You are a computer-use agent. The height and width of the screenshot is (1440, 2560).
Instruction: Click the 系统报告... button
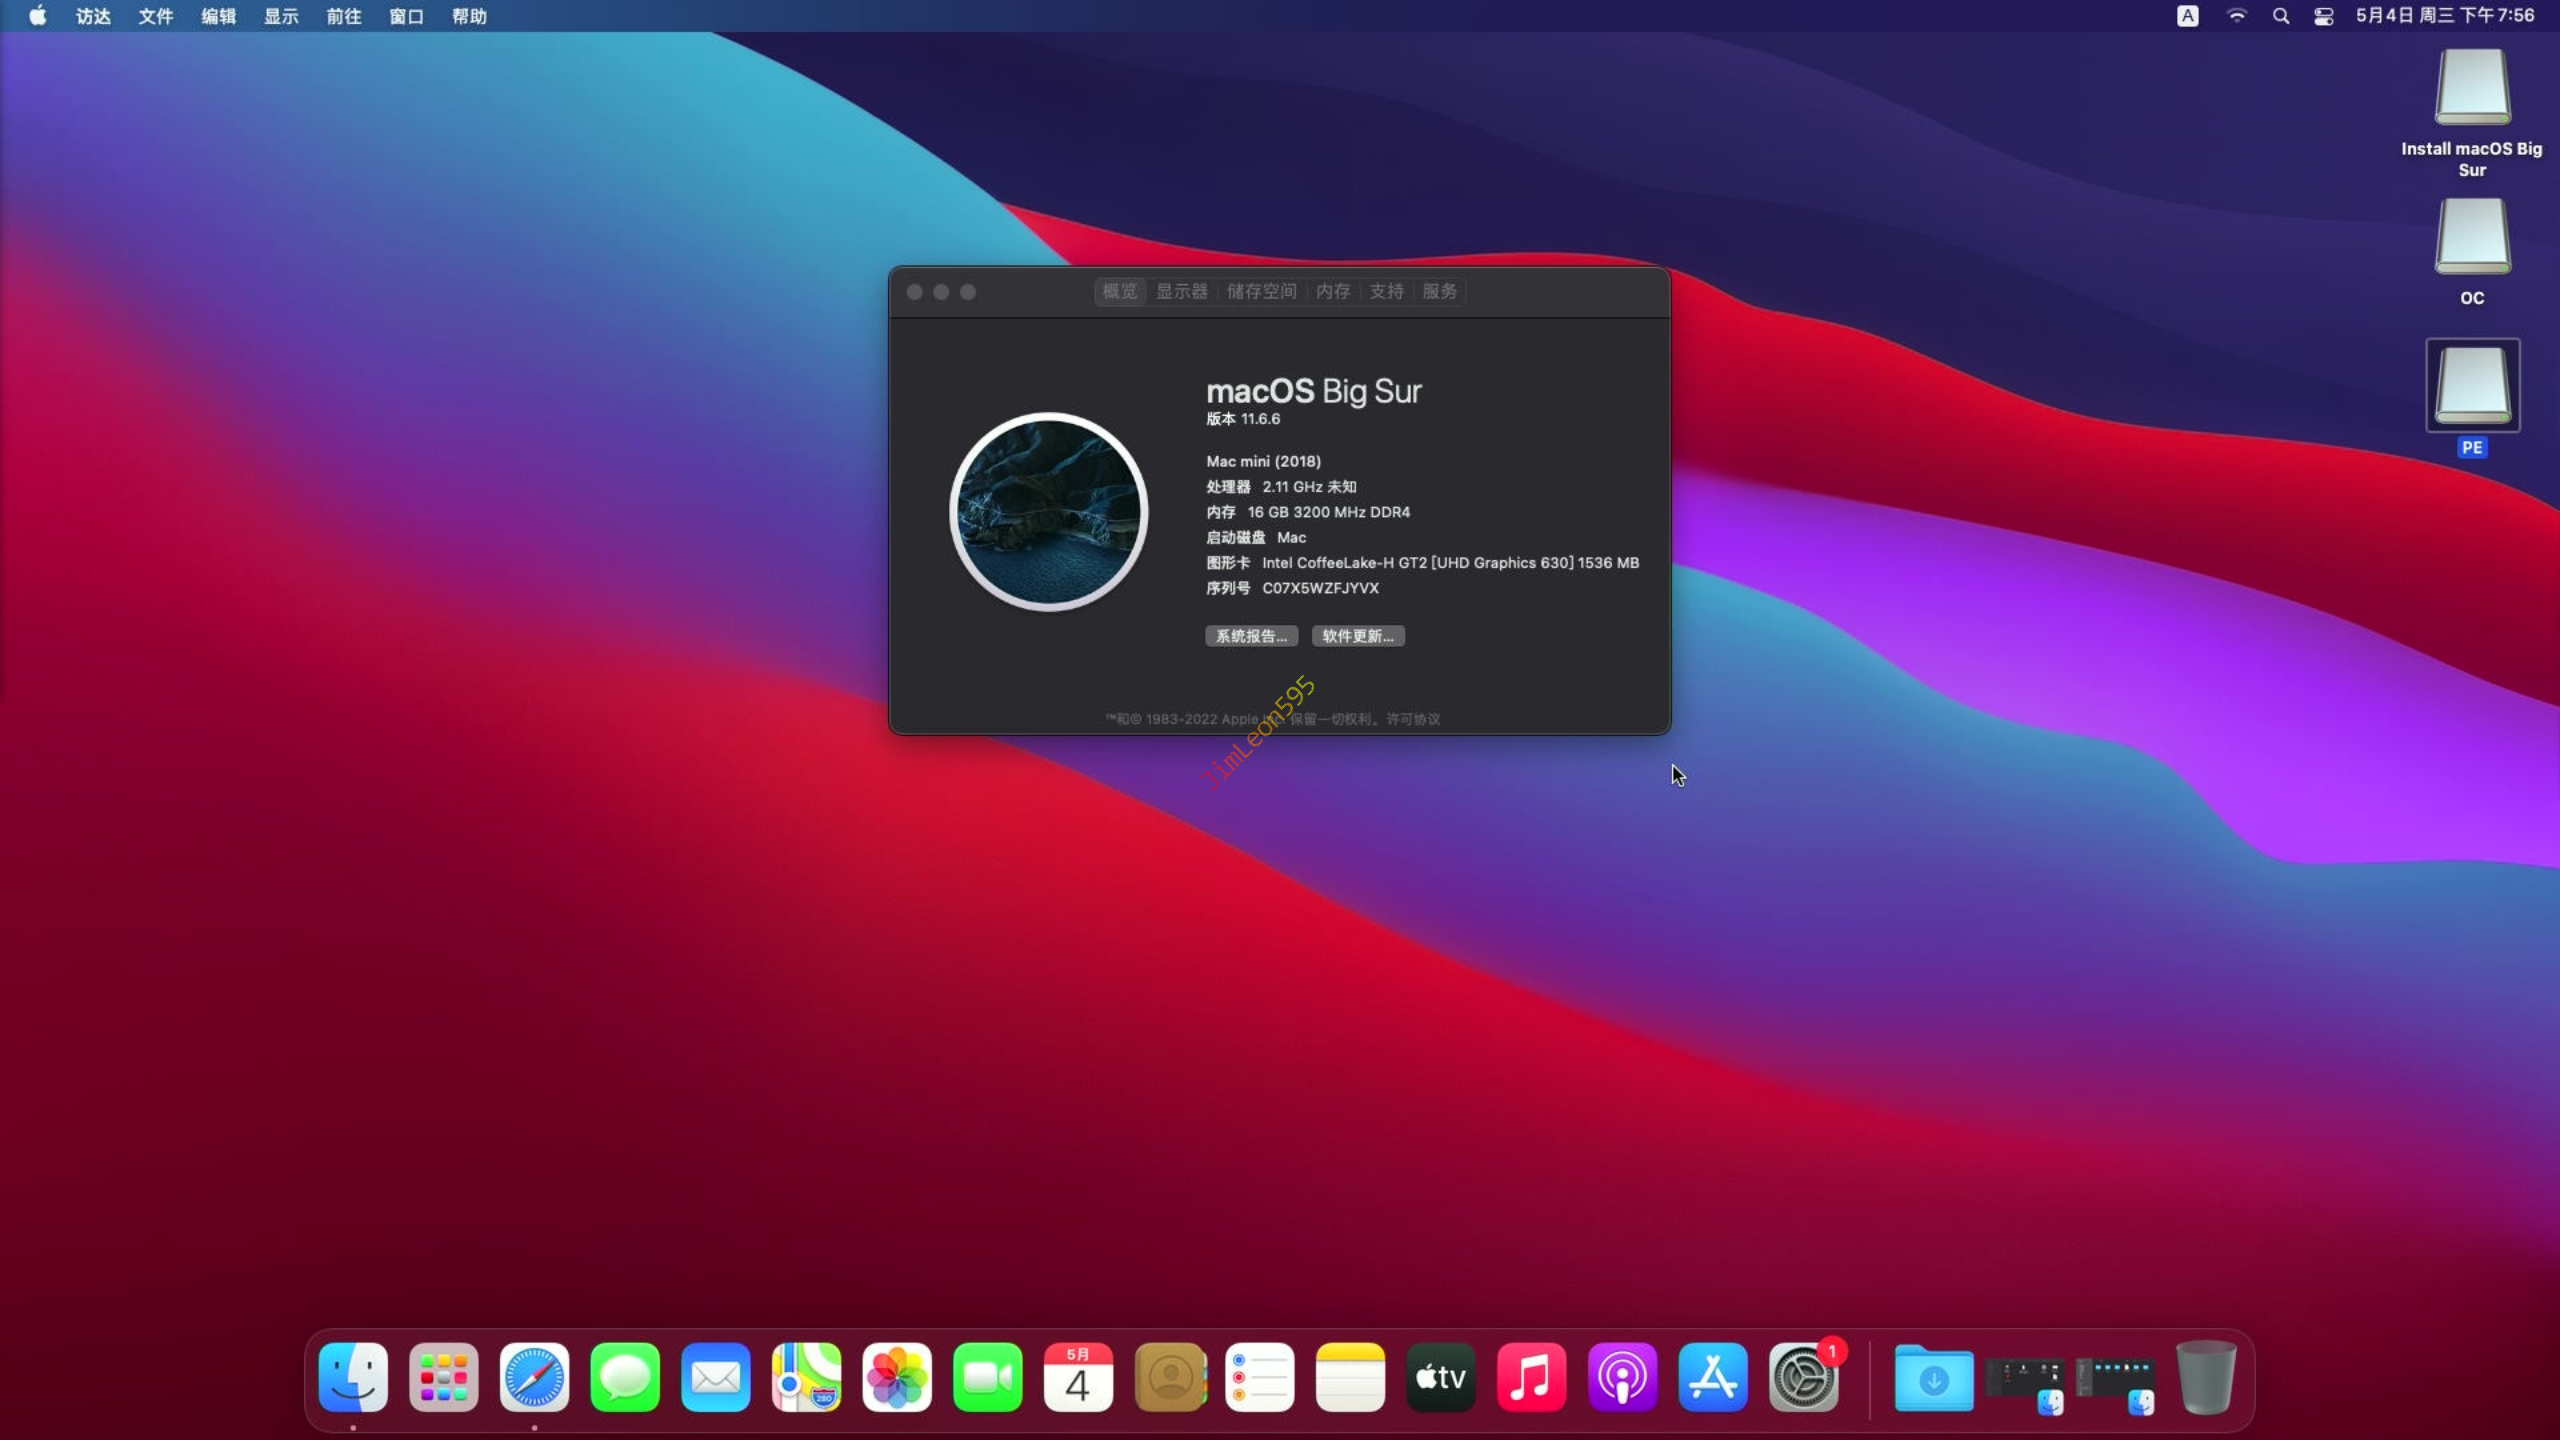1251,636
